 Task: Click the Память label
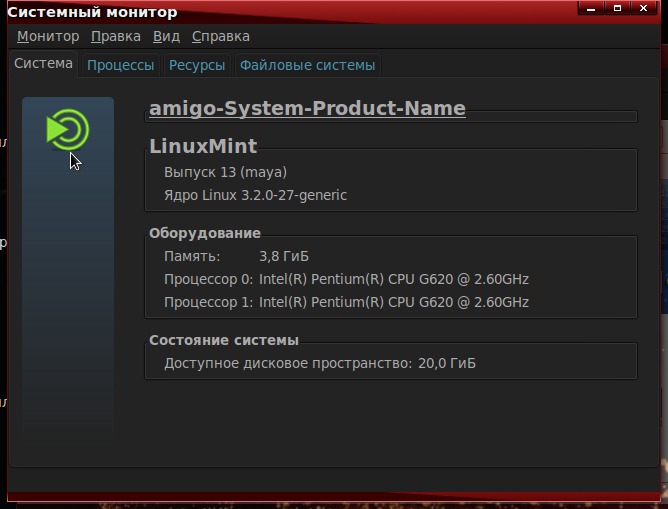point(192,256)
